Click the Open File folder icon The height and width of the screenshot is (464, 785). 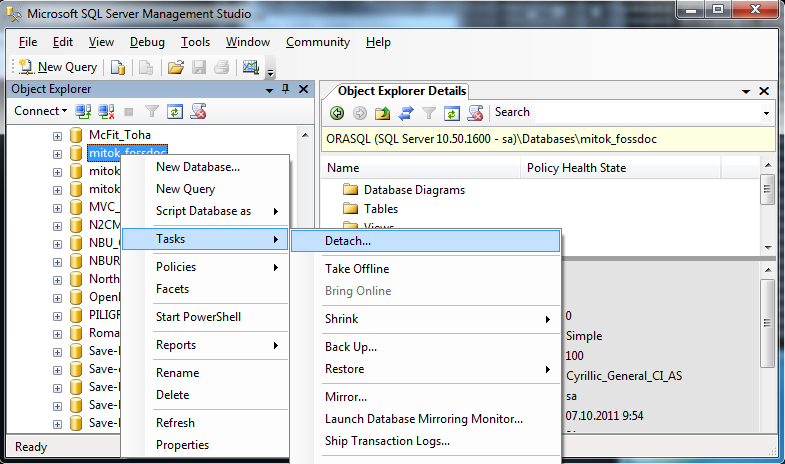click(176, 67)
